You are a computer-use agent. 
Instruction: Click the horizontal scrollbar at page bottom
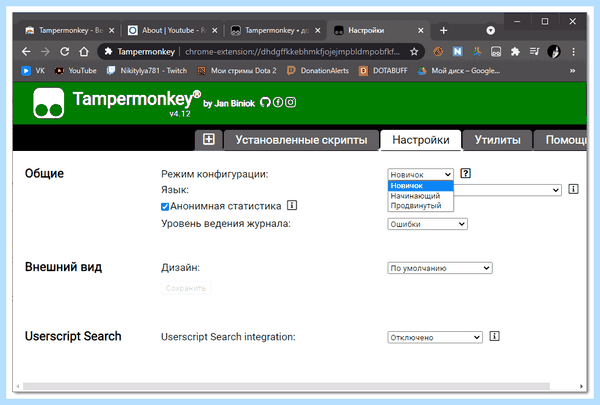tap(286, 386)
